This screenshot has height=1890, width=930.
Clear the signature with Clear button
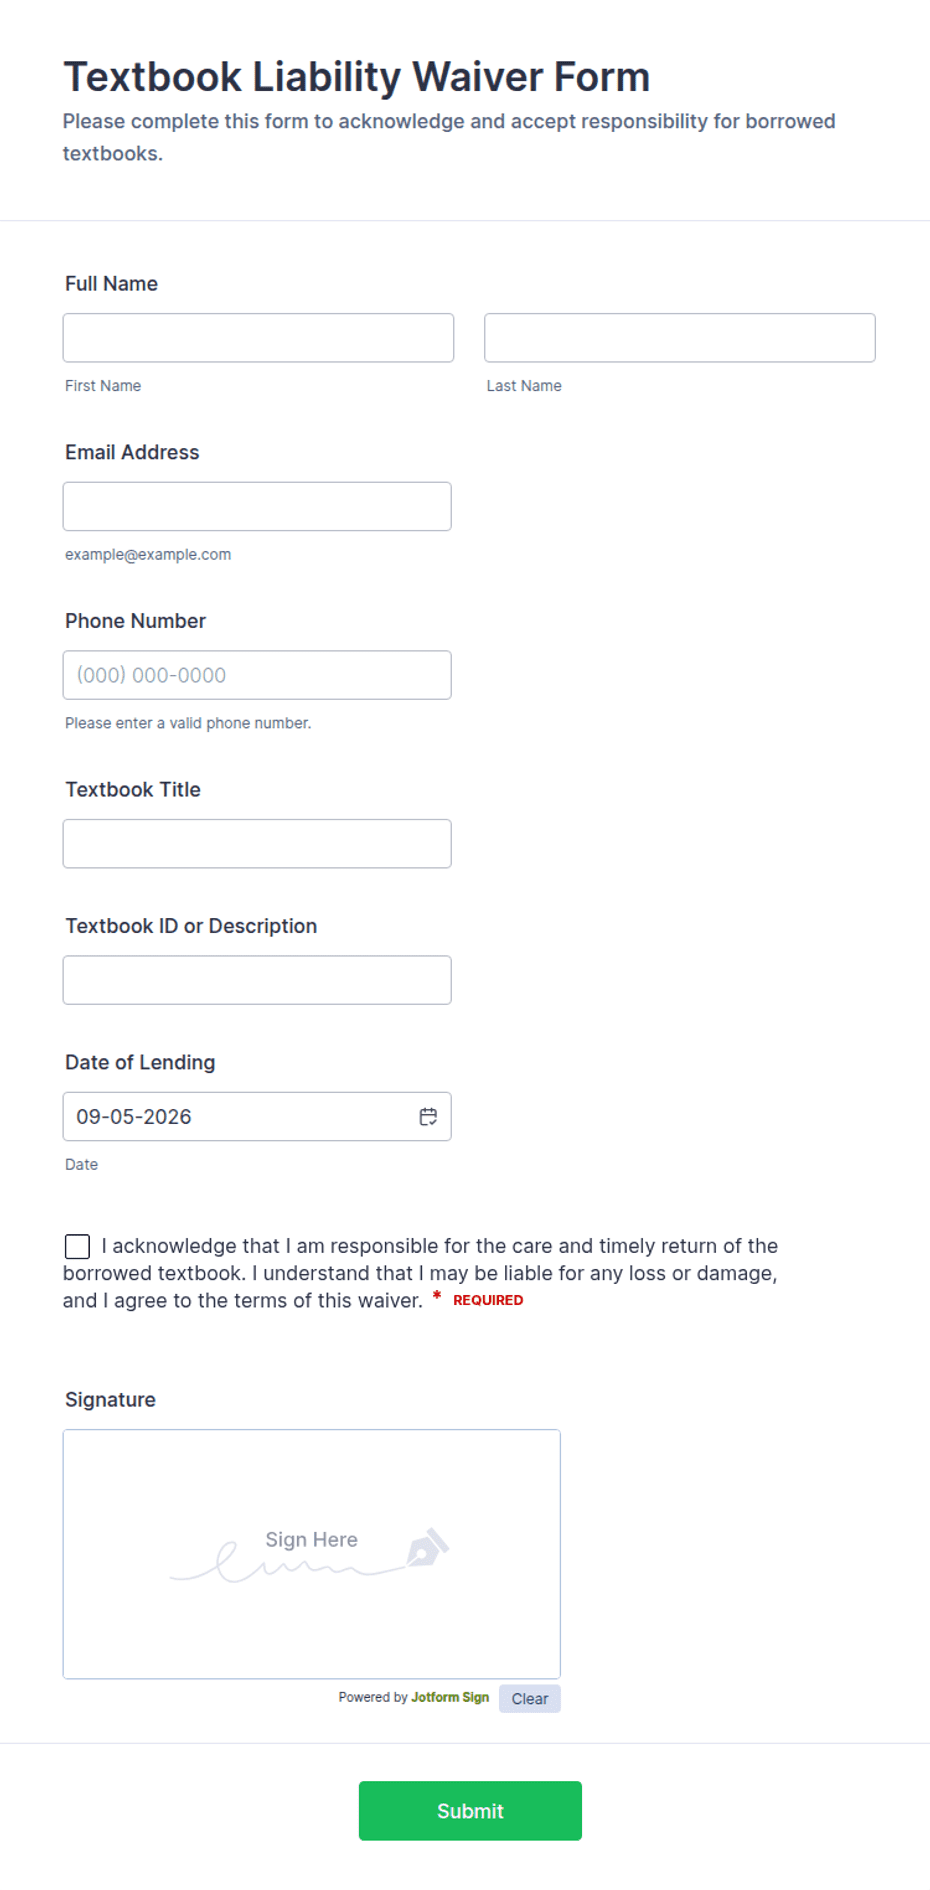(530, 1698)
